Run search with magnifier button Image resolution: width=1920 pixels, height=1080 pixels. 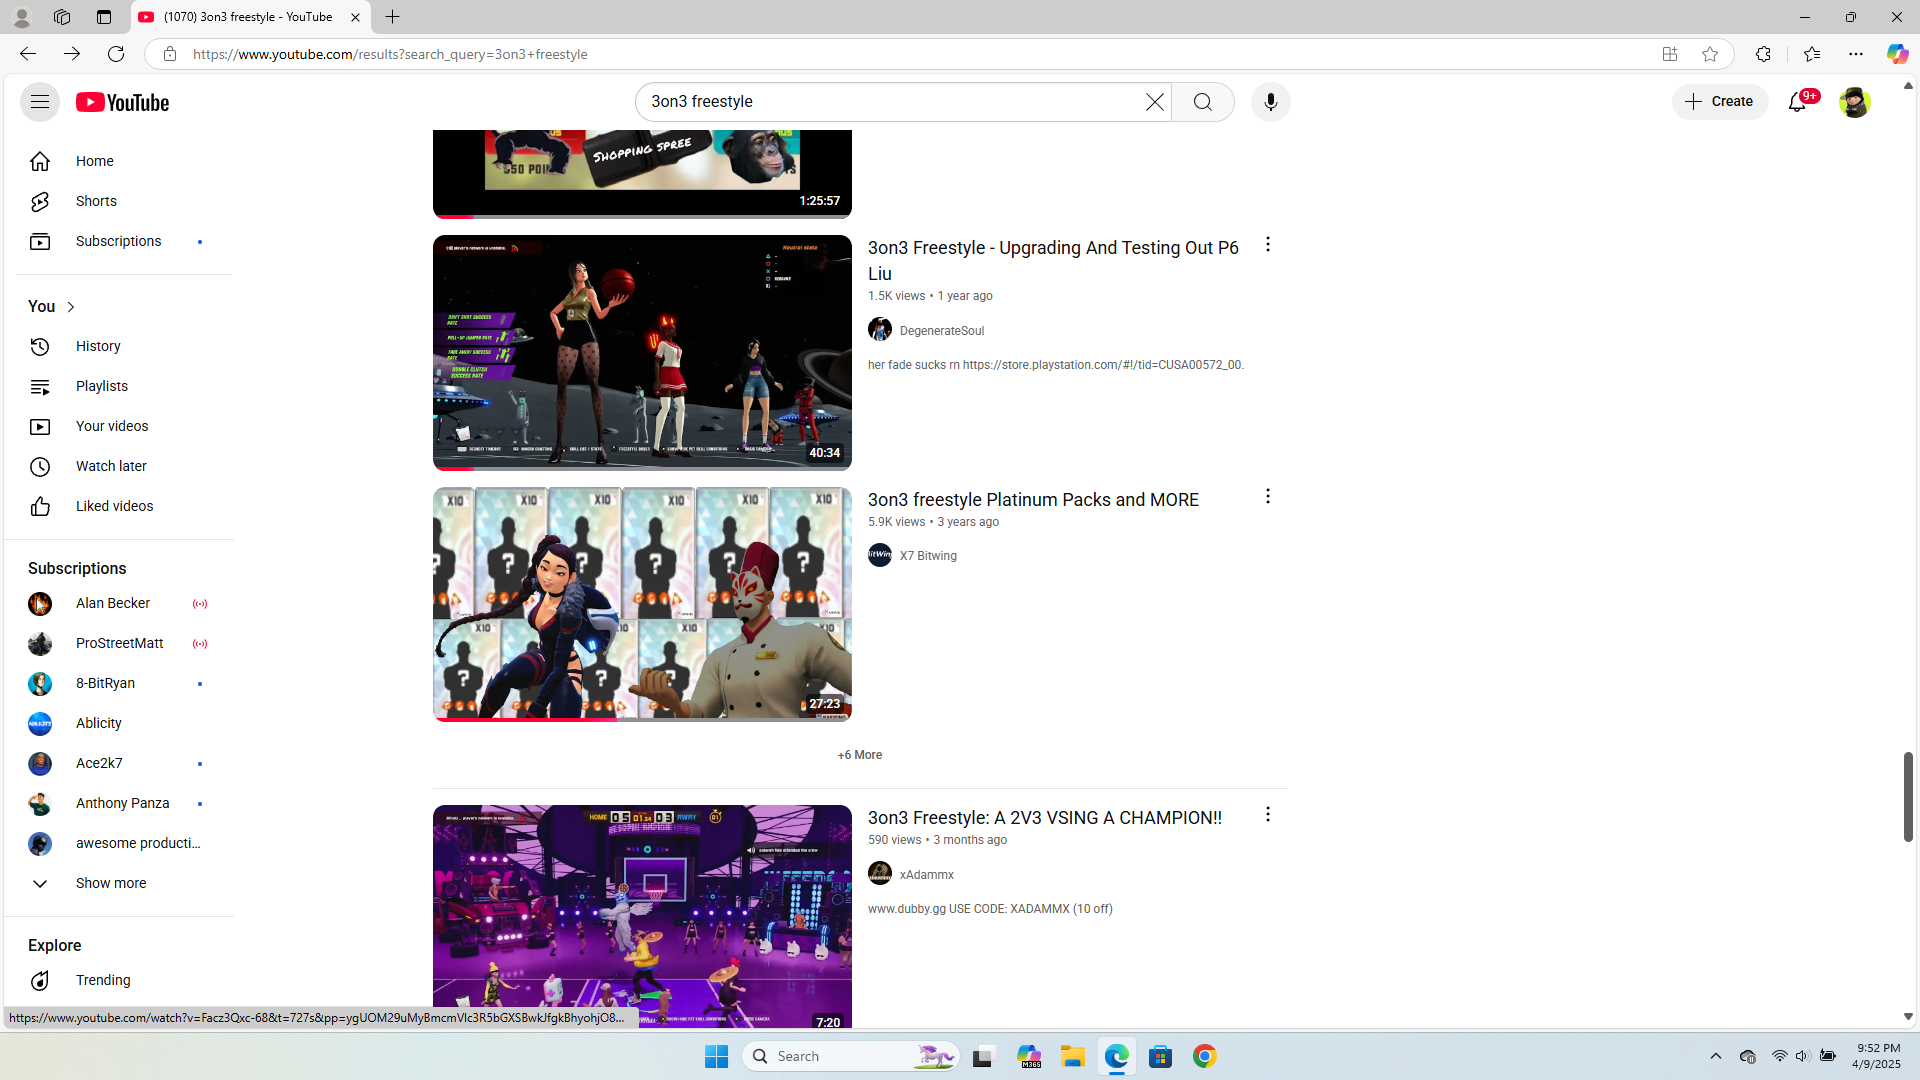pyautogui.click(x=1203, y=102)
